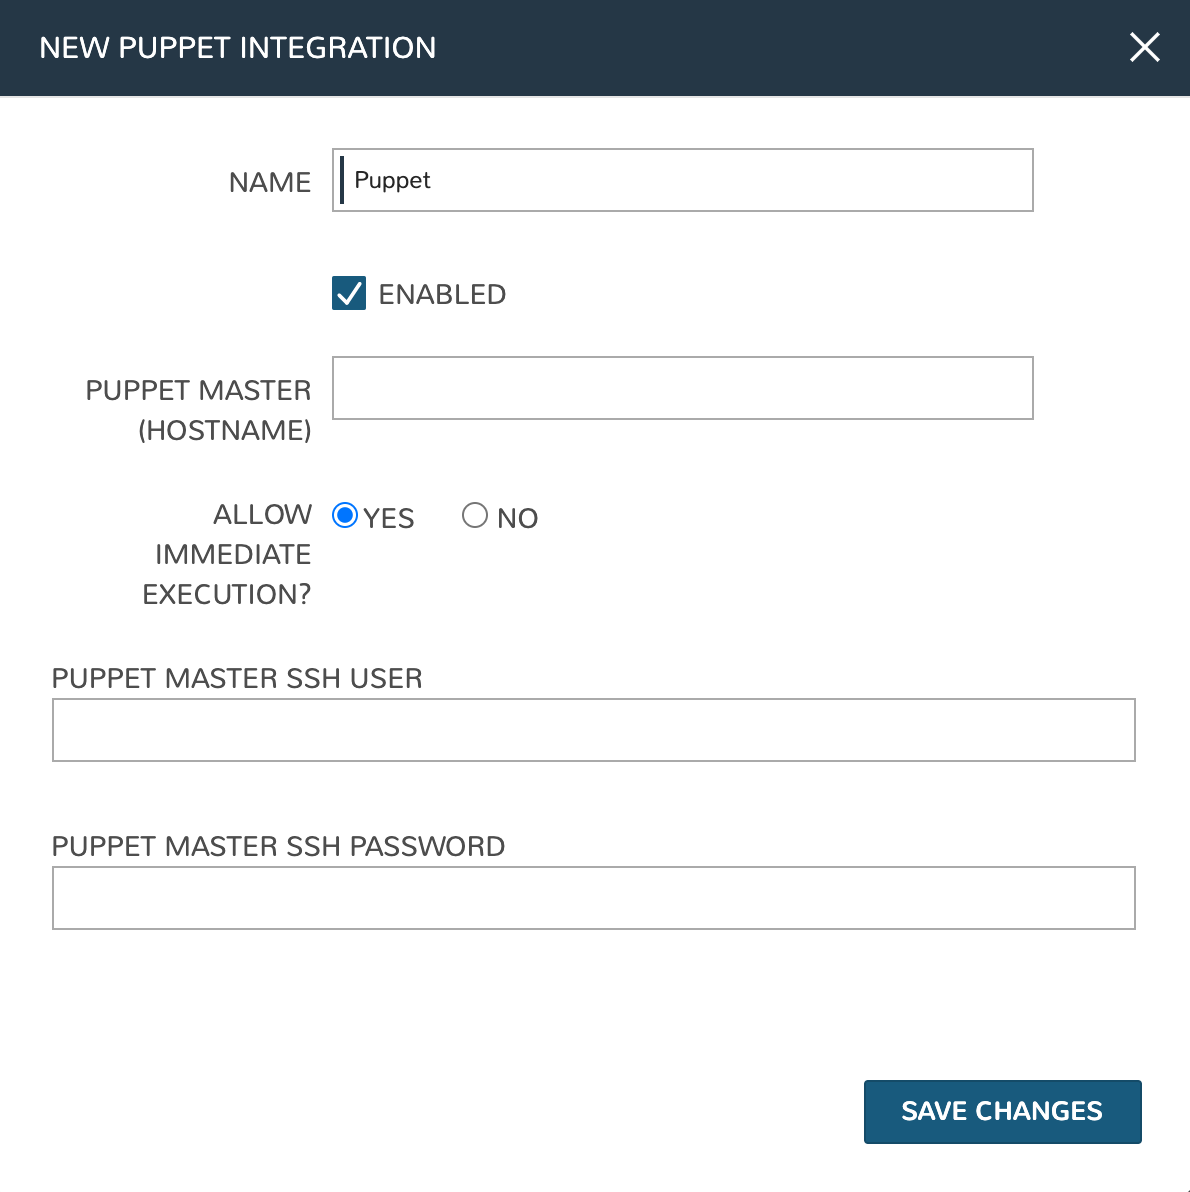
Task: Click the Puppet Master hostname field
Action: point(682,388)
